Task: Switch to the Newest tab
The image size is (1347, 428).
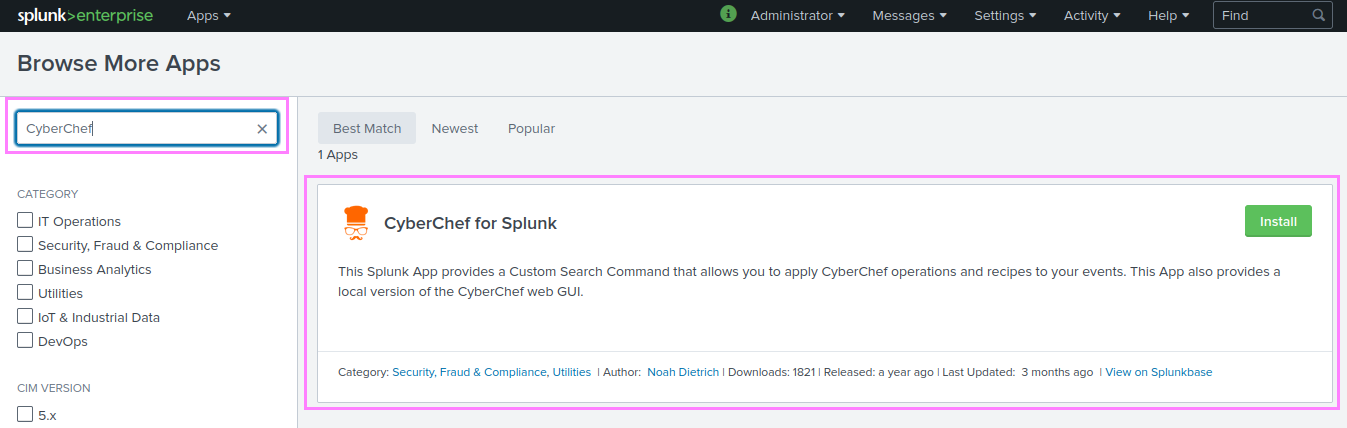Action: click(x=455, y=128)
